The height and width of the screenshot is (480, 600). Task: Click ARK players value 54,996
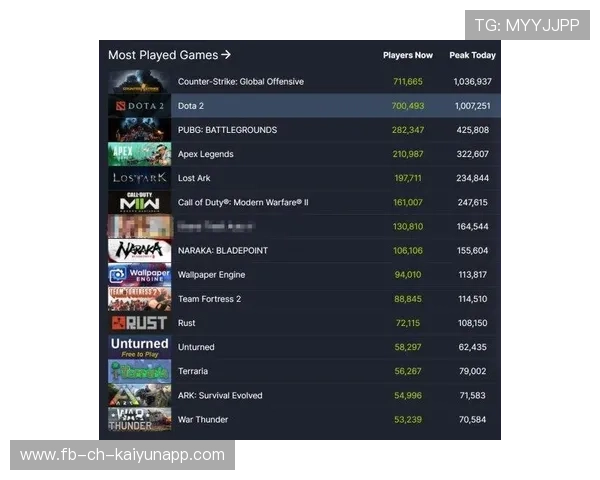[x=408, y=395]
